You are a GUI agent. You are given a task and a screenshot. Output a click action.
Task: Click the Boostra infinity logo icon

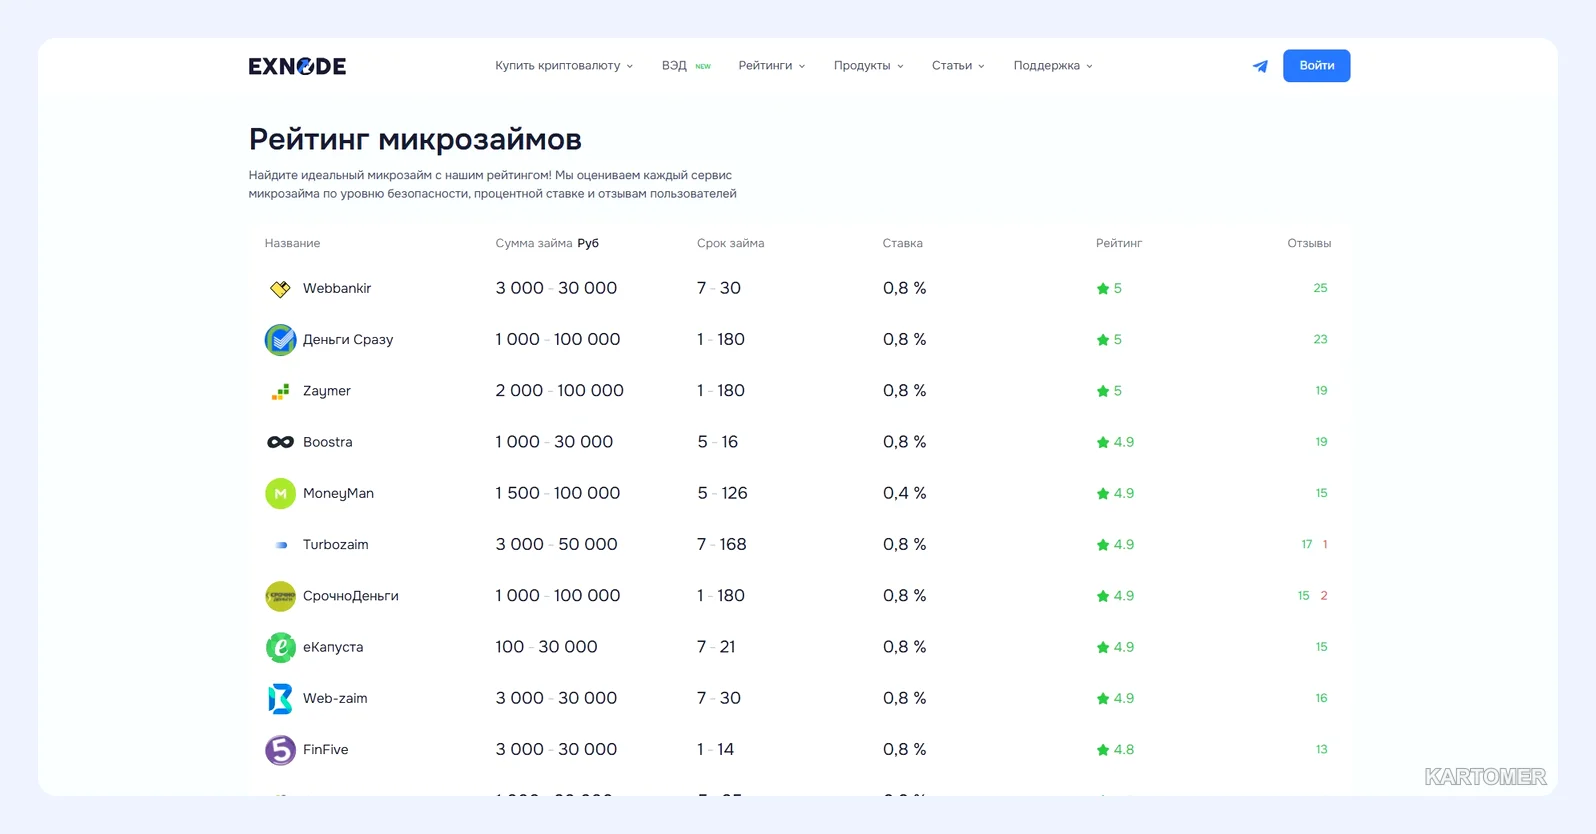(280, 442)
